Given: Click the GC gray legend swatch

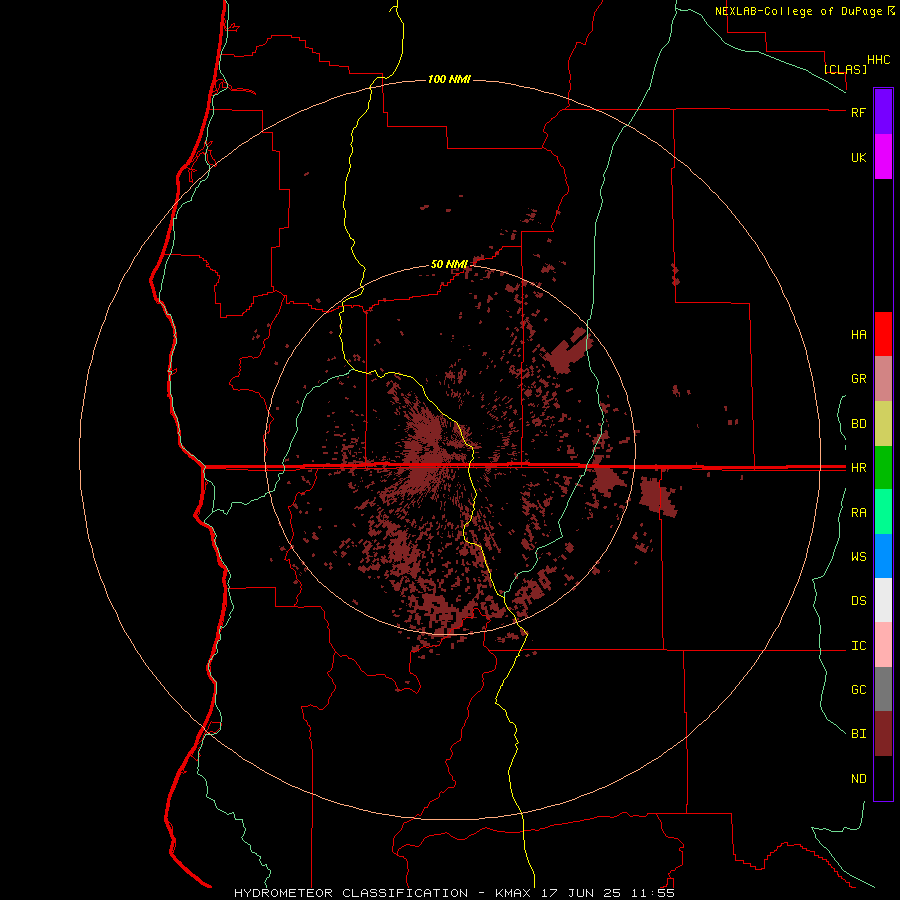Looking at the screenshot, I should 883,689.
